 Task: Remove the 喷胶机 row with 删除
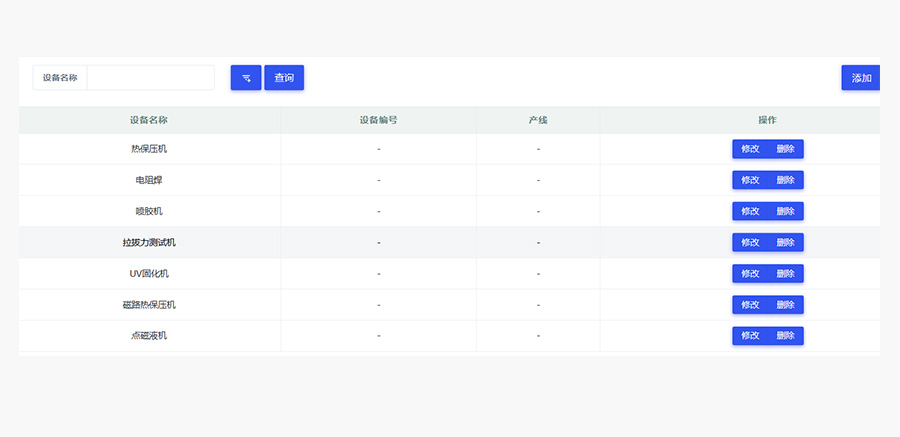(785, 211)
